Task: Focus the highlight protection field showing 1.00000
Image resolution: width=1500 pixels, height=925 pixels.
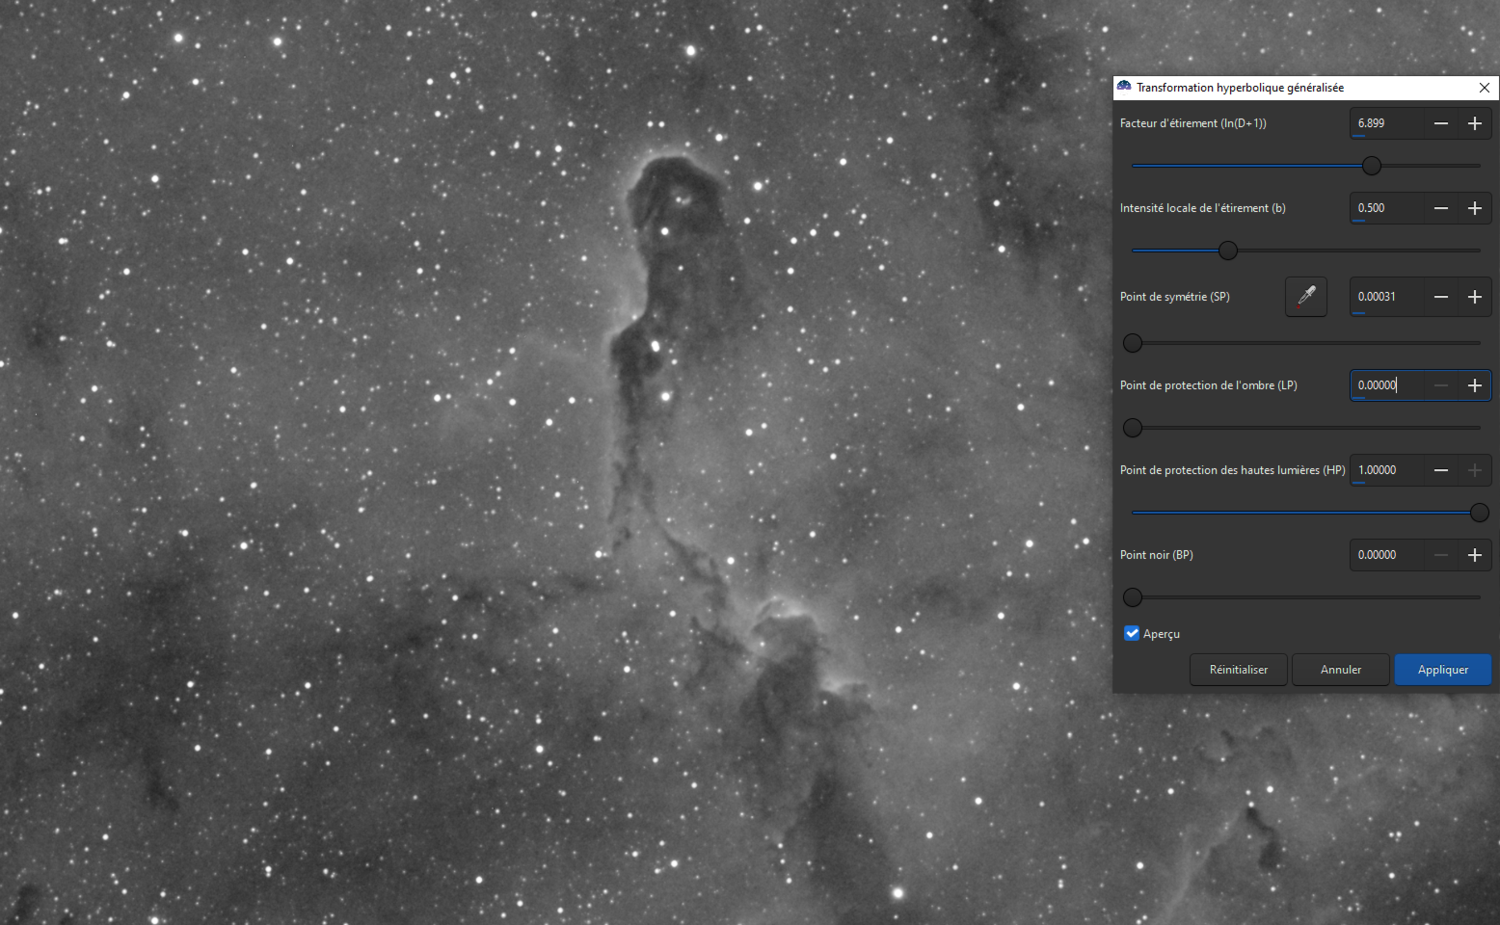Action: tap(1387, 470)
